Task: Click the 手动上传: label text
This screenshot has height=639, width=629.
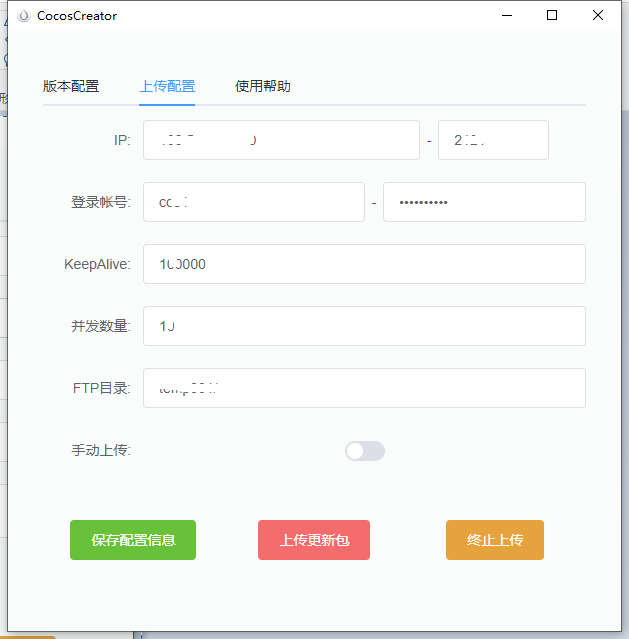Action: (101, 450)
